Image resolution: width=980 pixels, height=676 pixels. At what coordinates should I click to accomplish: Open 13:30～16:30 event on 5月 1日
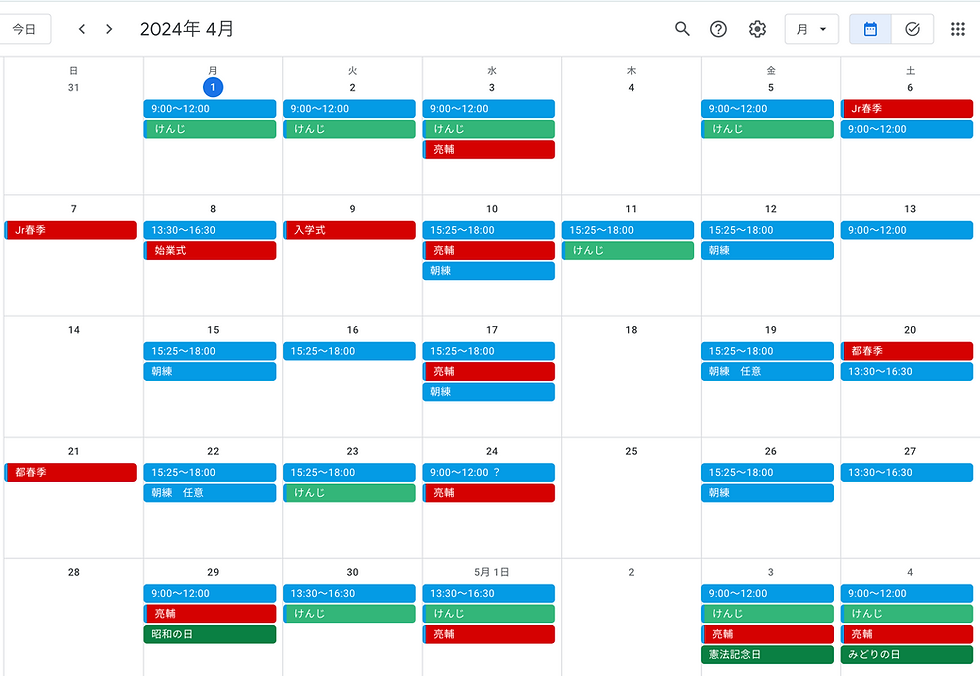pyautogui.click(x=489, y=594)
